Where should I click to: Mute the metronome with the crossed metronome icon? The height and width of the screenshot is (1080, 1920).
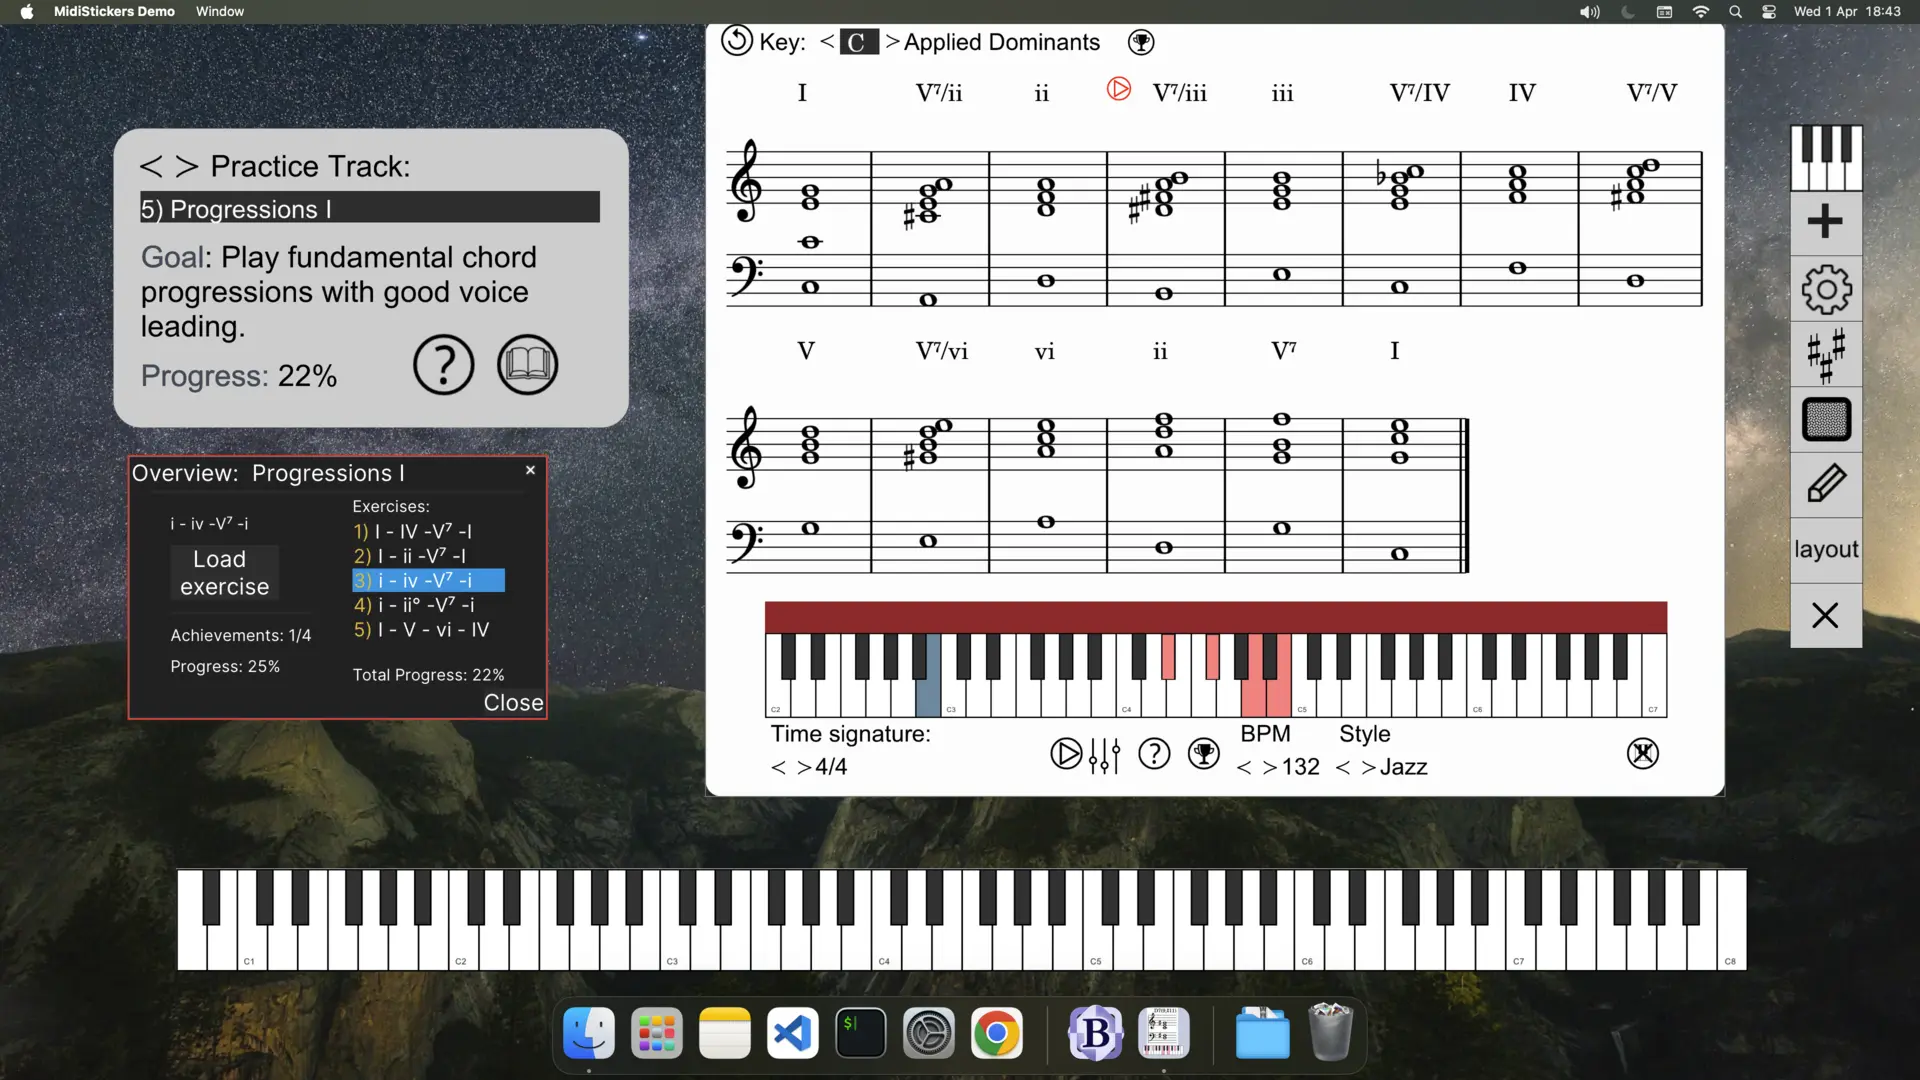coord(1643,753)
